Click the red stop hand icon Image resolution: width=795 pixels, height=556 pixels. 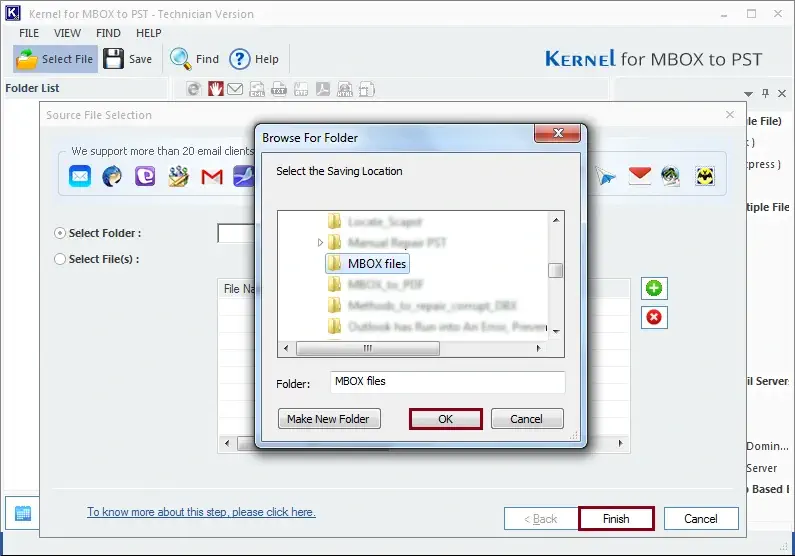(x=215, y=89)
